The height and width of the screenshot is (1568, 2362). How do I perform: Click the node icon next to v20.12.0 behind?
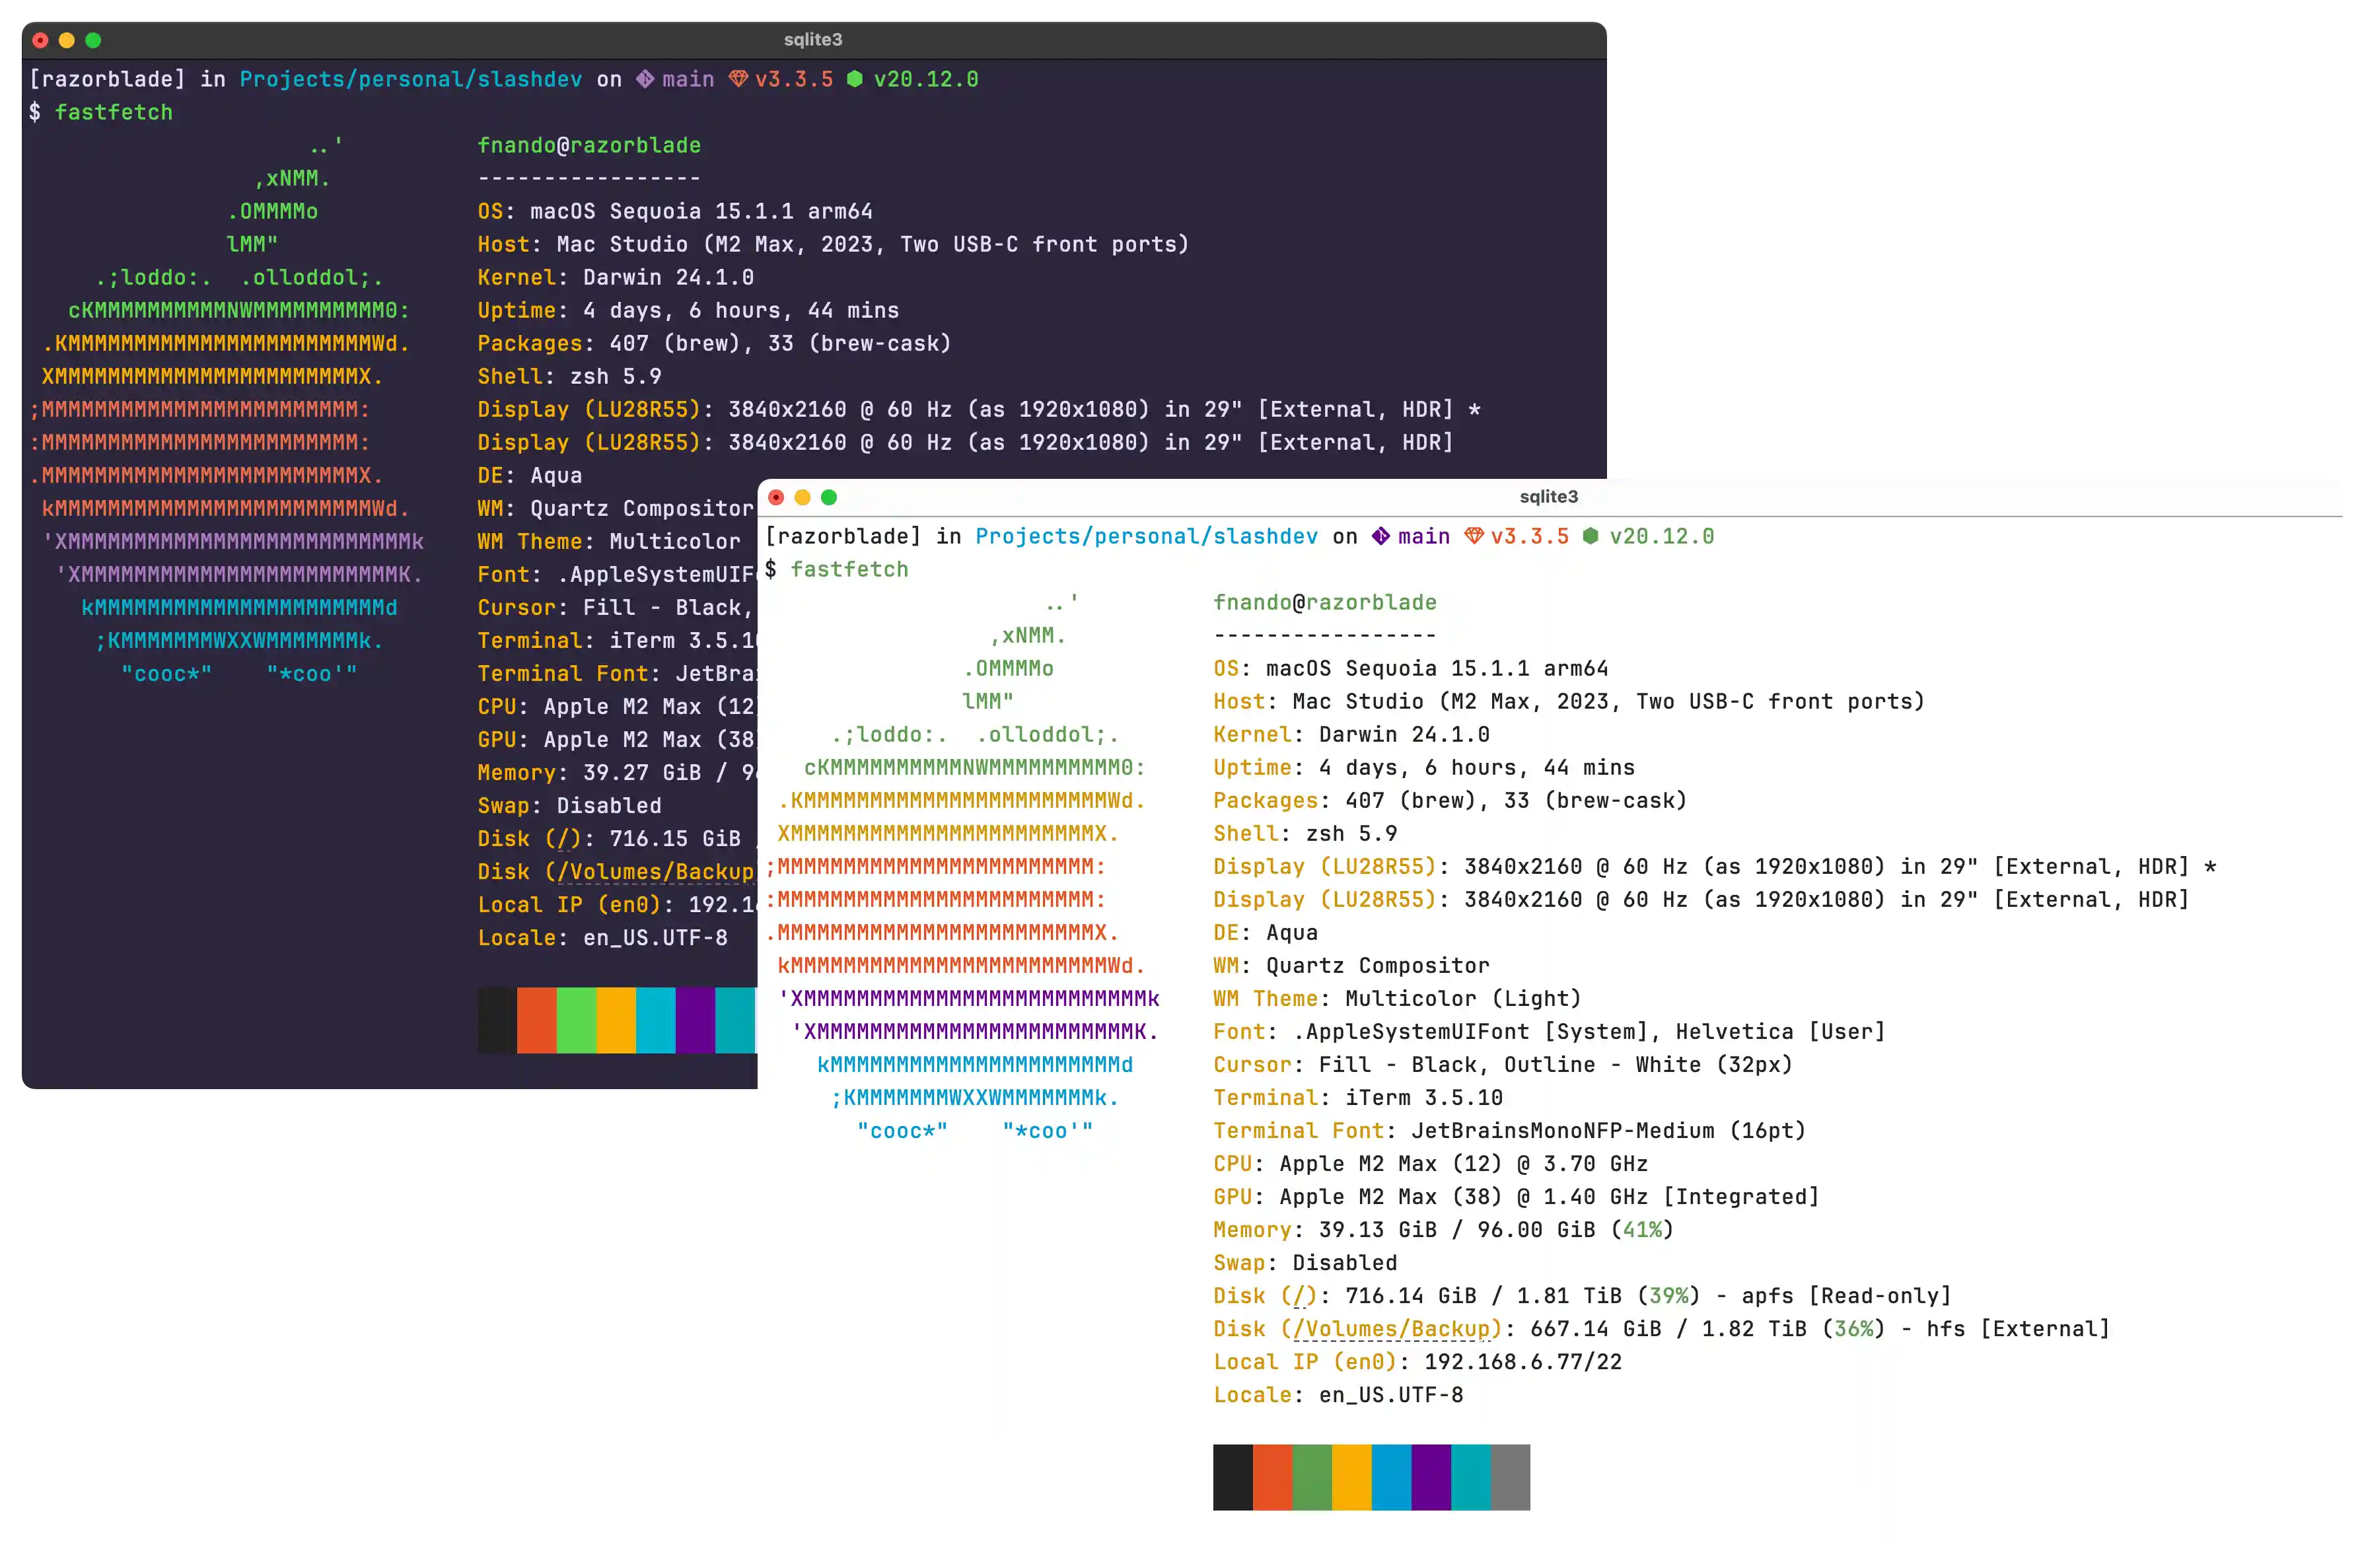[856, 79]
